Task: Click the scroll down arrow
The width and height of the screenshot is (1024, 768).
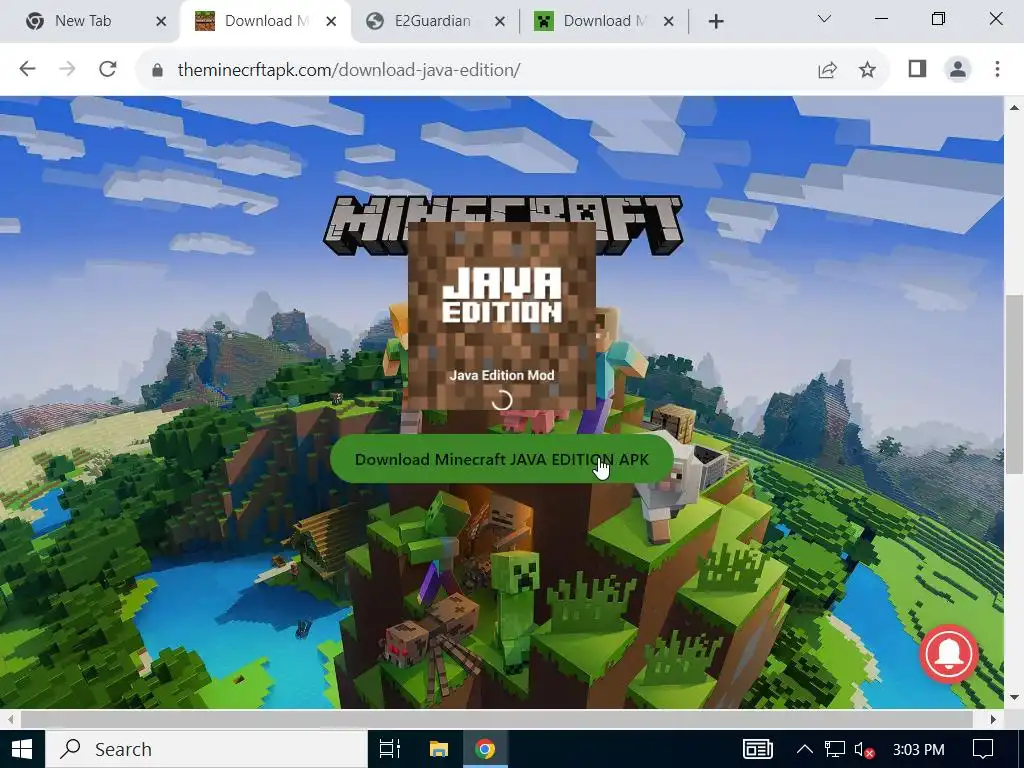Action: [1014, 698]
